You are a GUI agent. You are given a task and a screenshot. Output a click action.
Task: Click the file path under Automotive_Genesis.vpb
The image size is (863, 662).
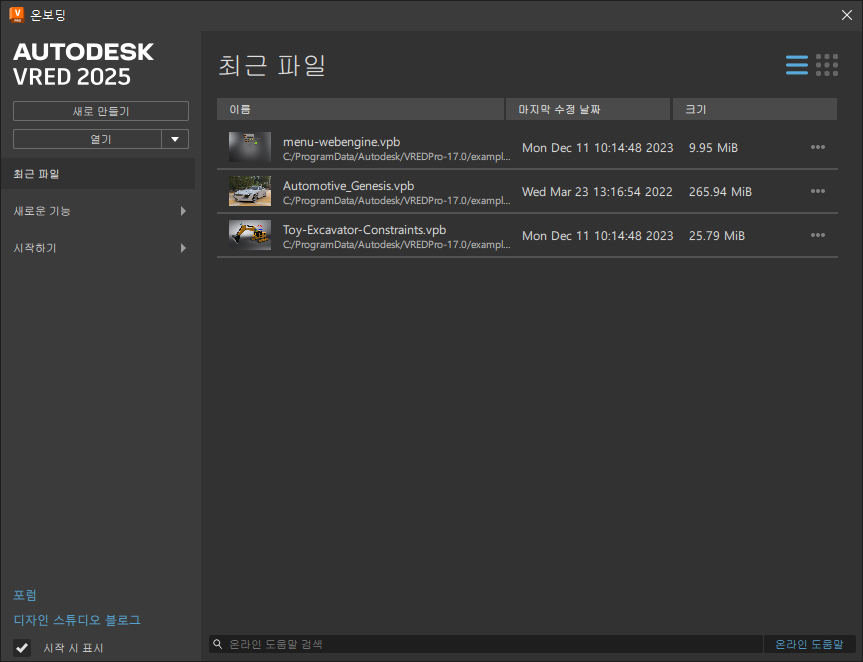coord(396,200)
